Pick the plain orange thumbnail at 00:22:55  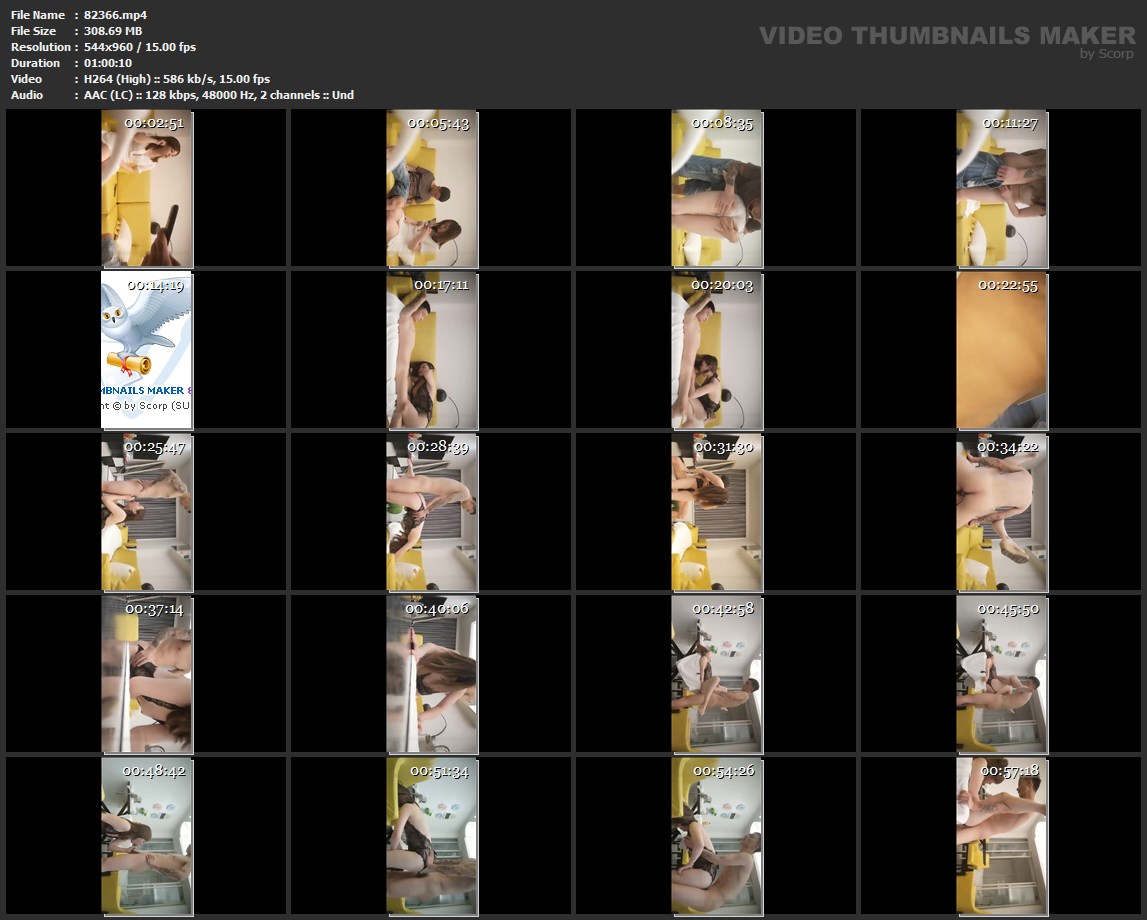[1002, 350]
